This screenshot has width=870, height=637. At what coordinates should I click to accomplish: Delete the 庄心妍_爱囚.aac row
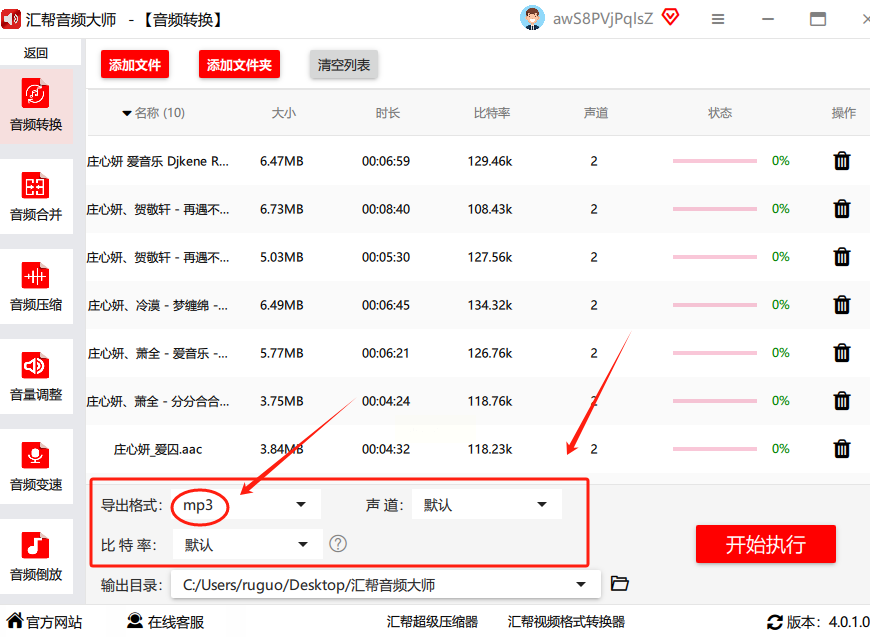(x=842, y=449)
